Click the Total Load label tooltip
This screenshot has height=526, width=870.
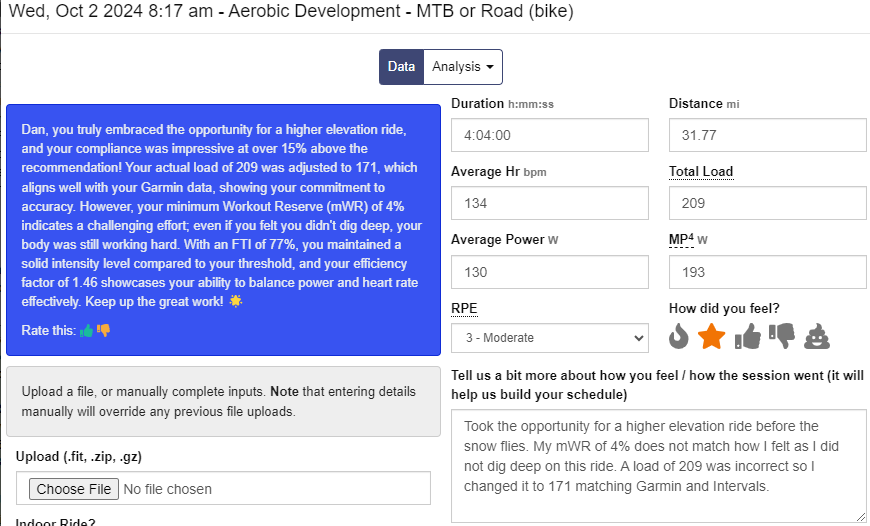pyautogui.click(x=701, y=172)
